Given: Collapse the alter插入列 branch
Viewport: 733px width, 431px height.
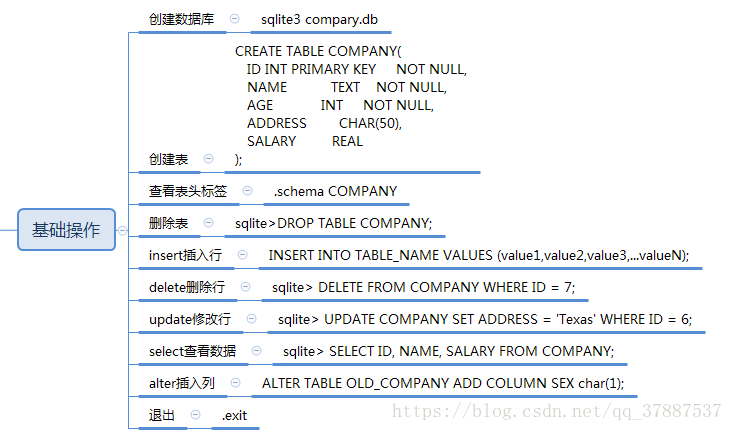Looking at the screenshot, I should click(x=236, y=383).
